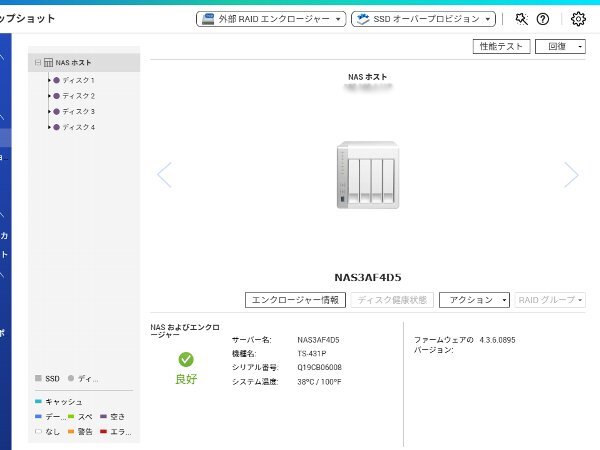Viewport: 600px width, 450px height.
Task: Expand the ディスク 1 arrow
Action: click(x=49, y=80)
